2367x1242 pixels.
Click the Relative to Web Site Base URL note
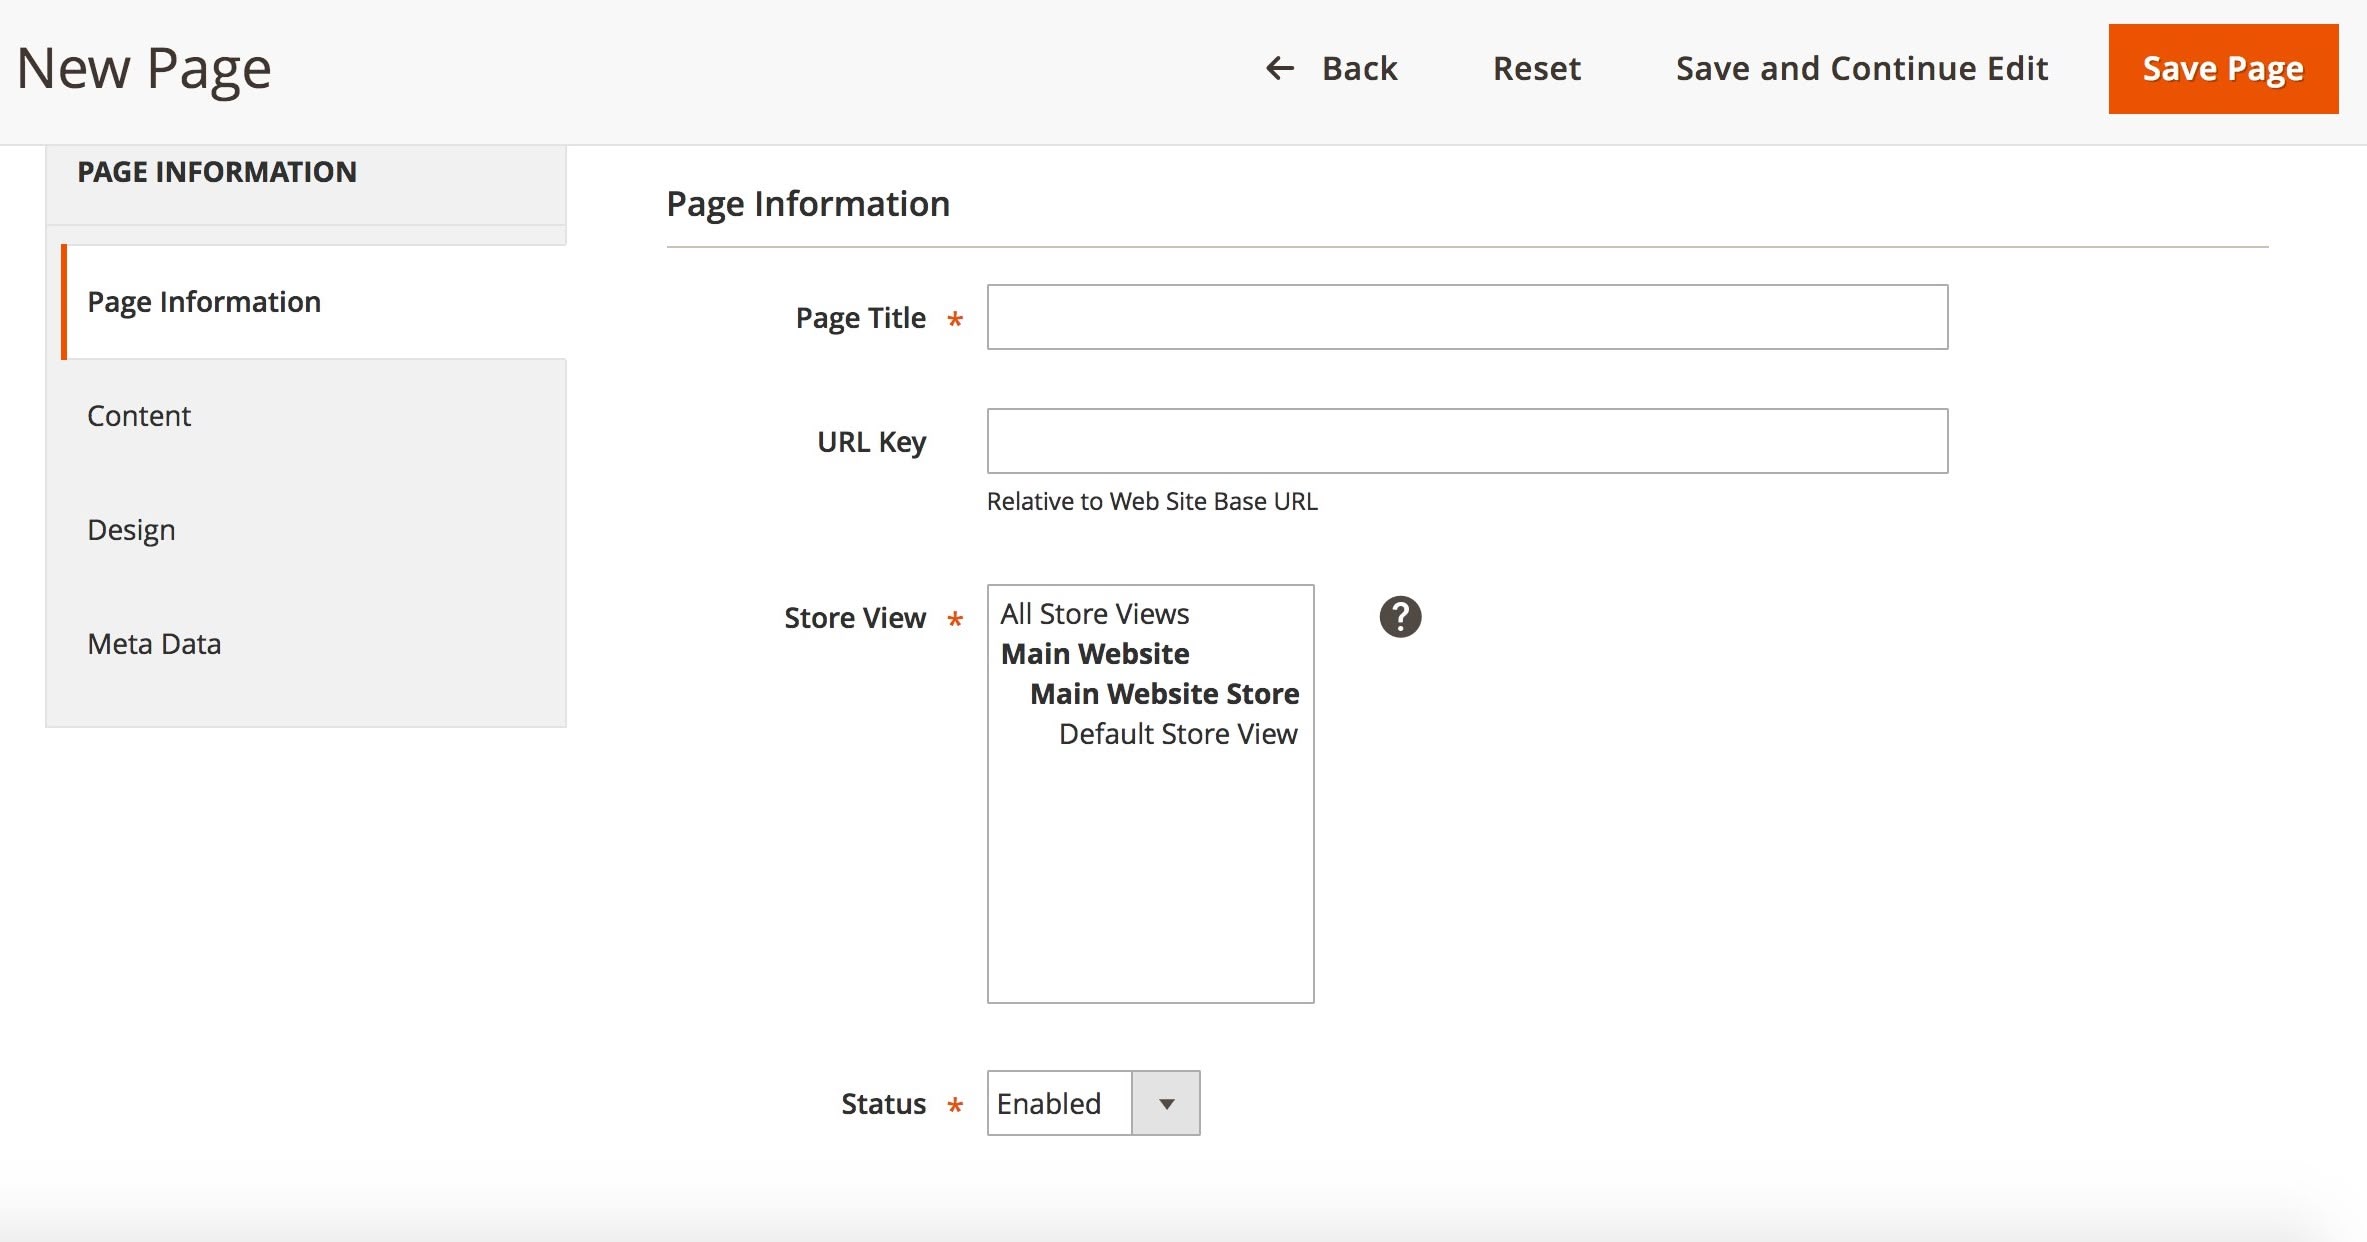tap(1152, 501)
